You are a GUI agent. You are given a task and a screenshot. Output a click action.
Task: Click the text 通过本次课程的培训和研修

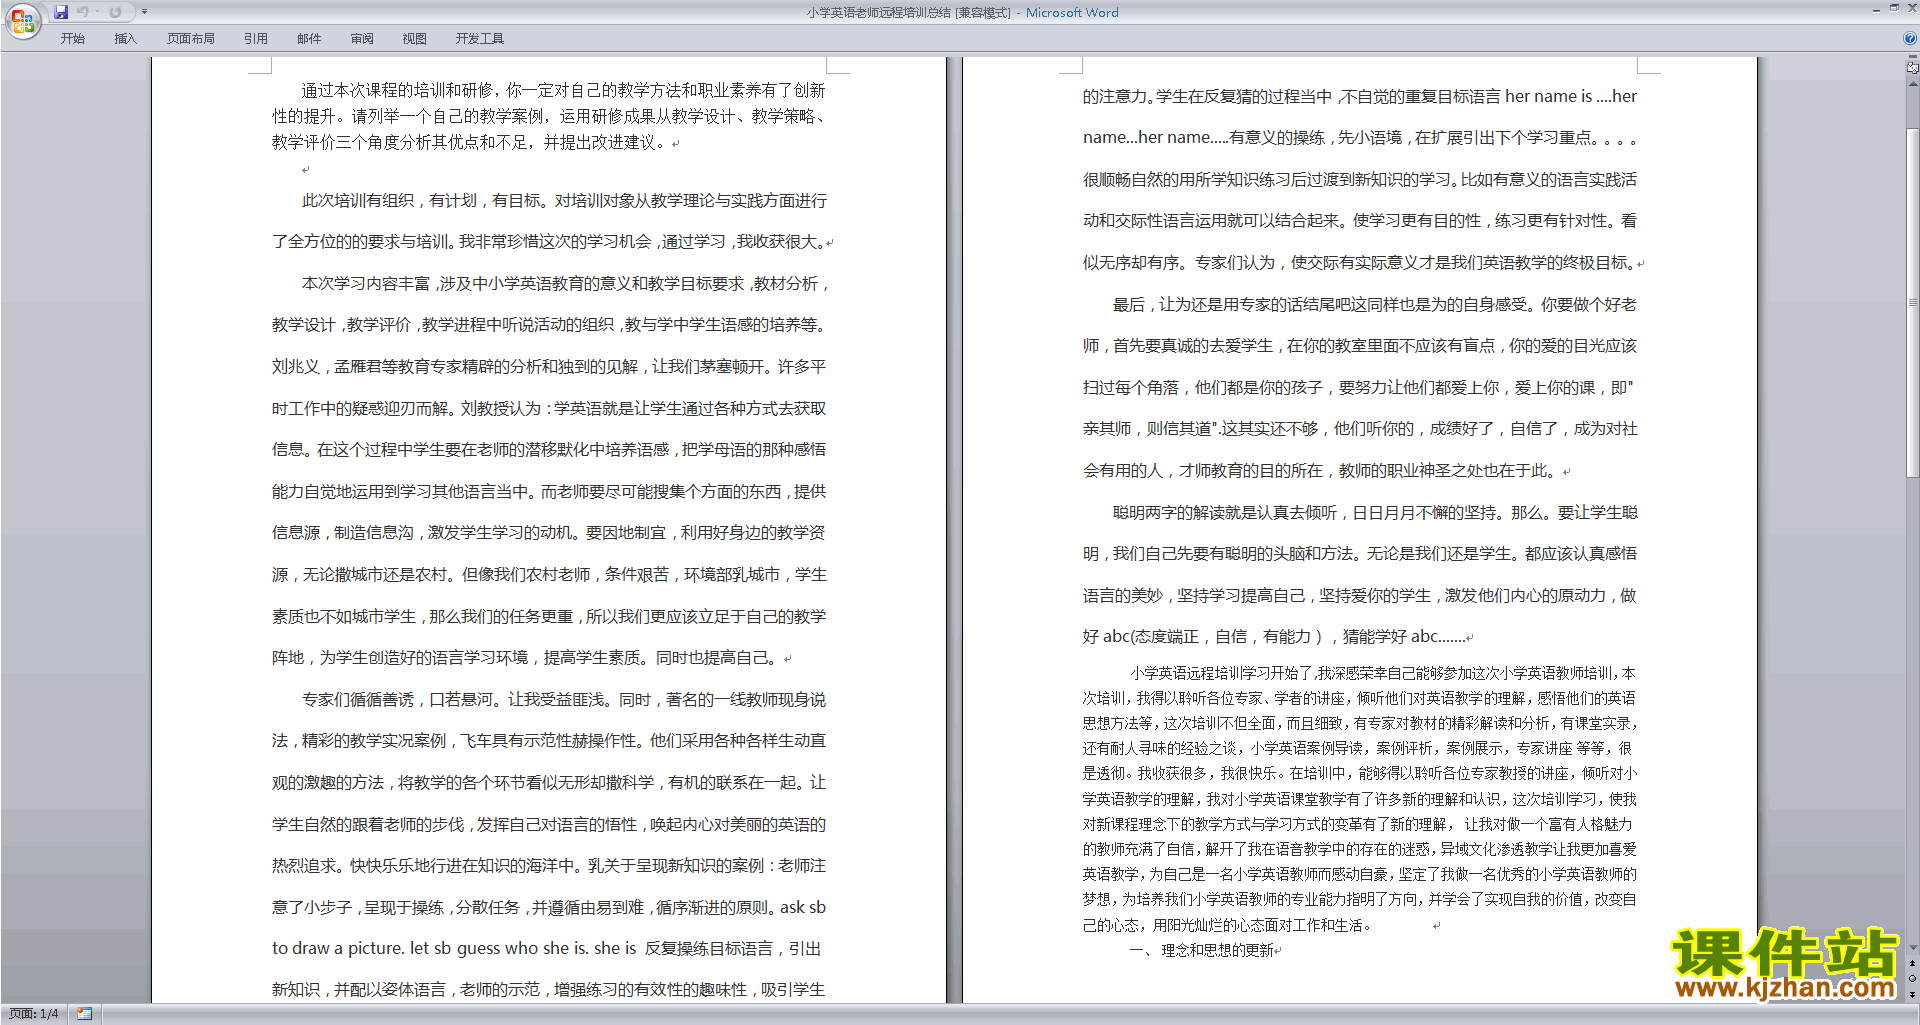(398, 91)
